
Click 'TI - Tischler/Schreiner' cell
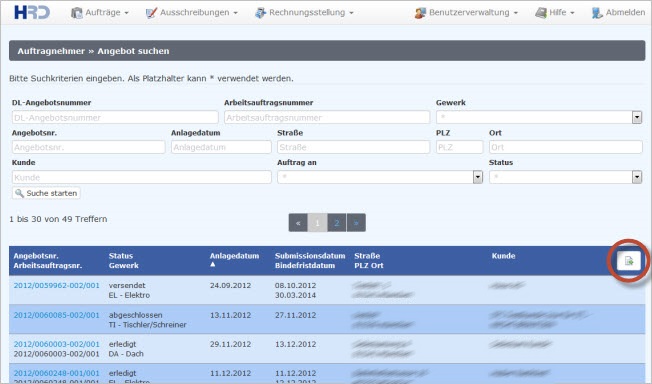point(148,325)
